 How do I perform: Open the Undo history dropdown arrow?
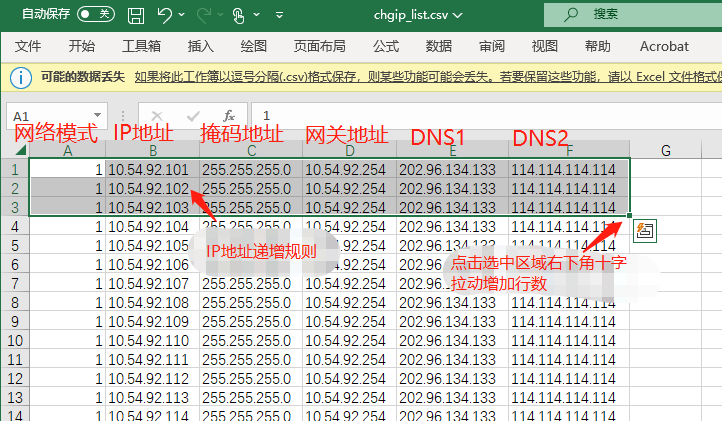pyautogui.click(x=182, y=16)
